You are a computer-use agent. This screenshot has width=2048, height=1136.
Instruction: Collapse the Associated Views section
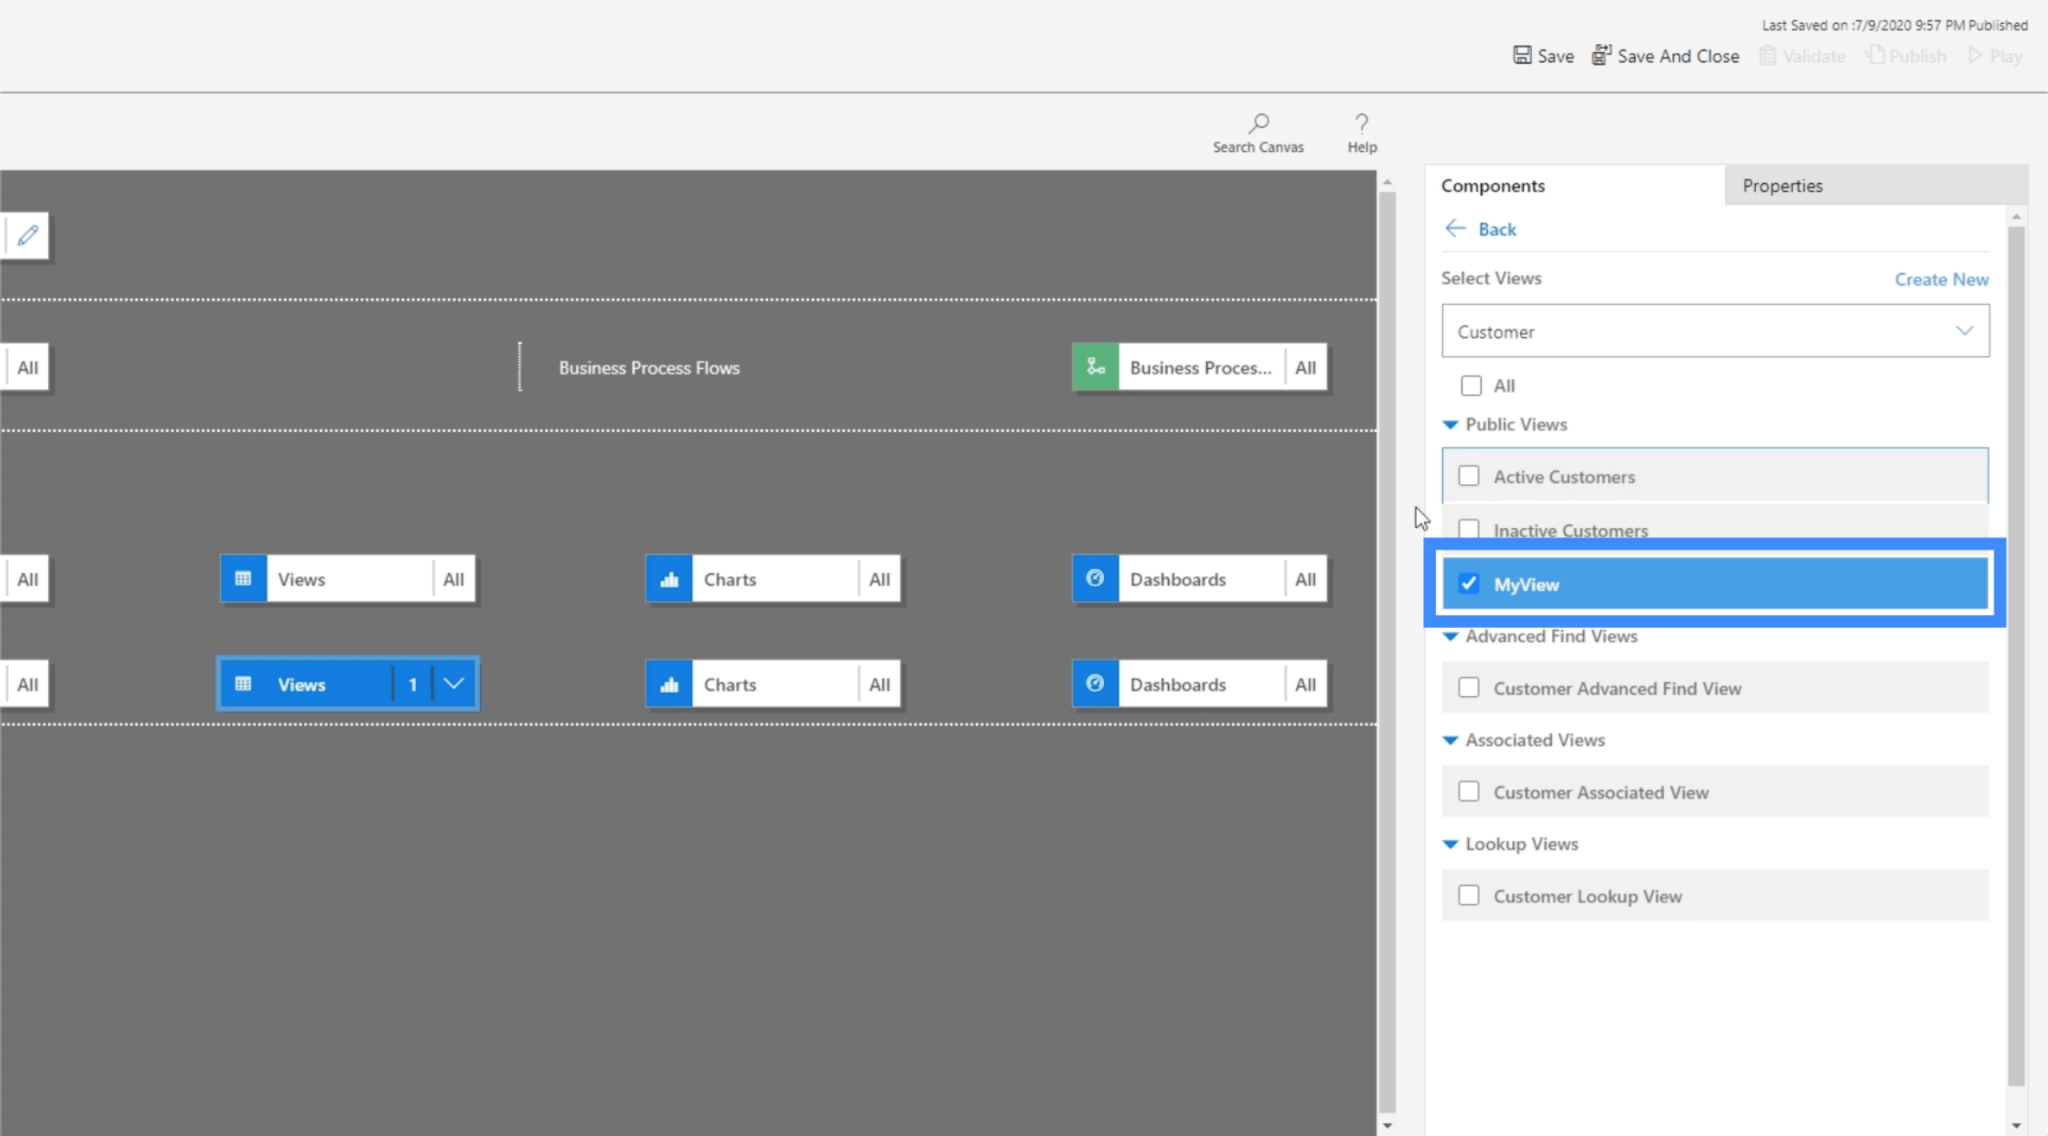[1450, 740]
